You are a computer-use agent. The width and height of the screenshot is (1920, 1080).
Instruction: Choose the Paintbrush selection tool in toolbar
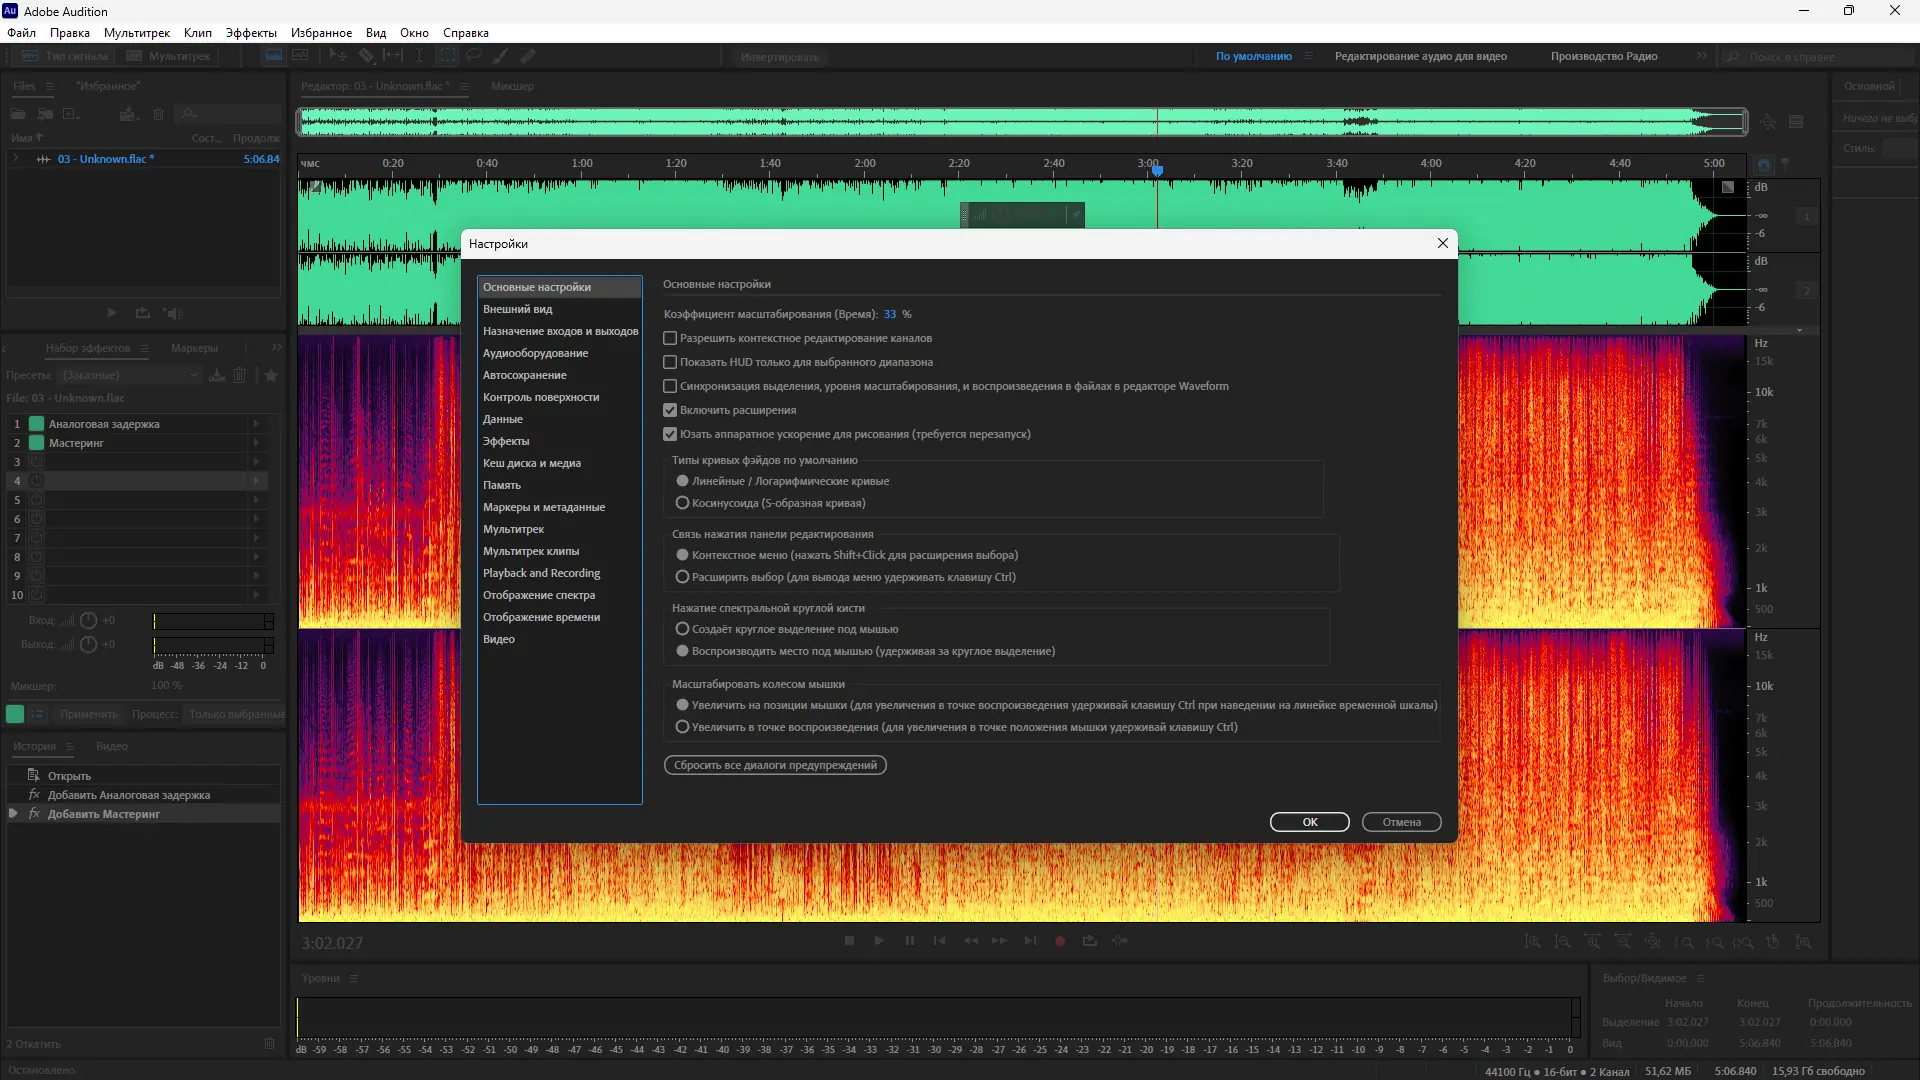click(x=500, y=56)
